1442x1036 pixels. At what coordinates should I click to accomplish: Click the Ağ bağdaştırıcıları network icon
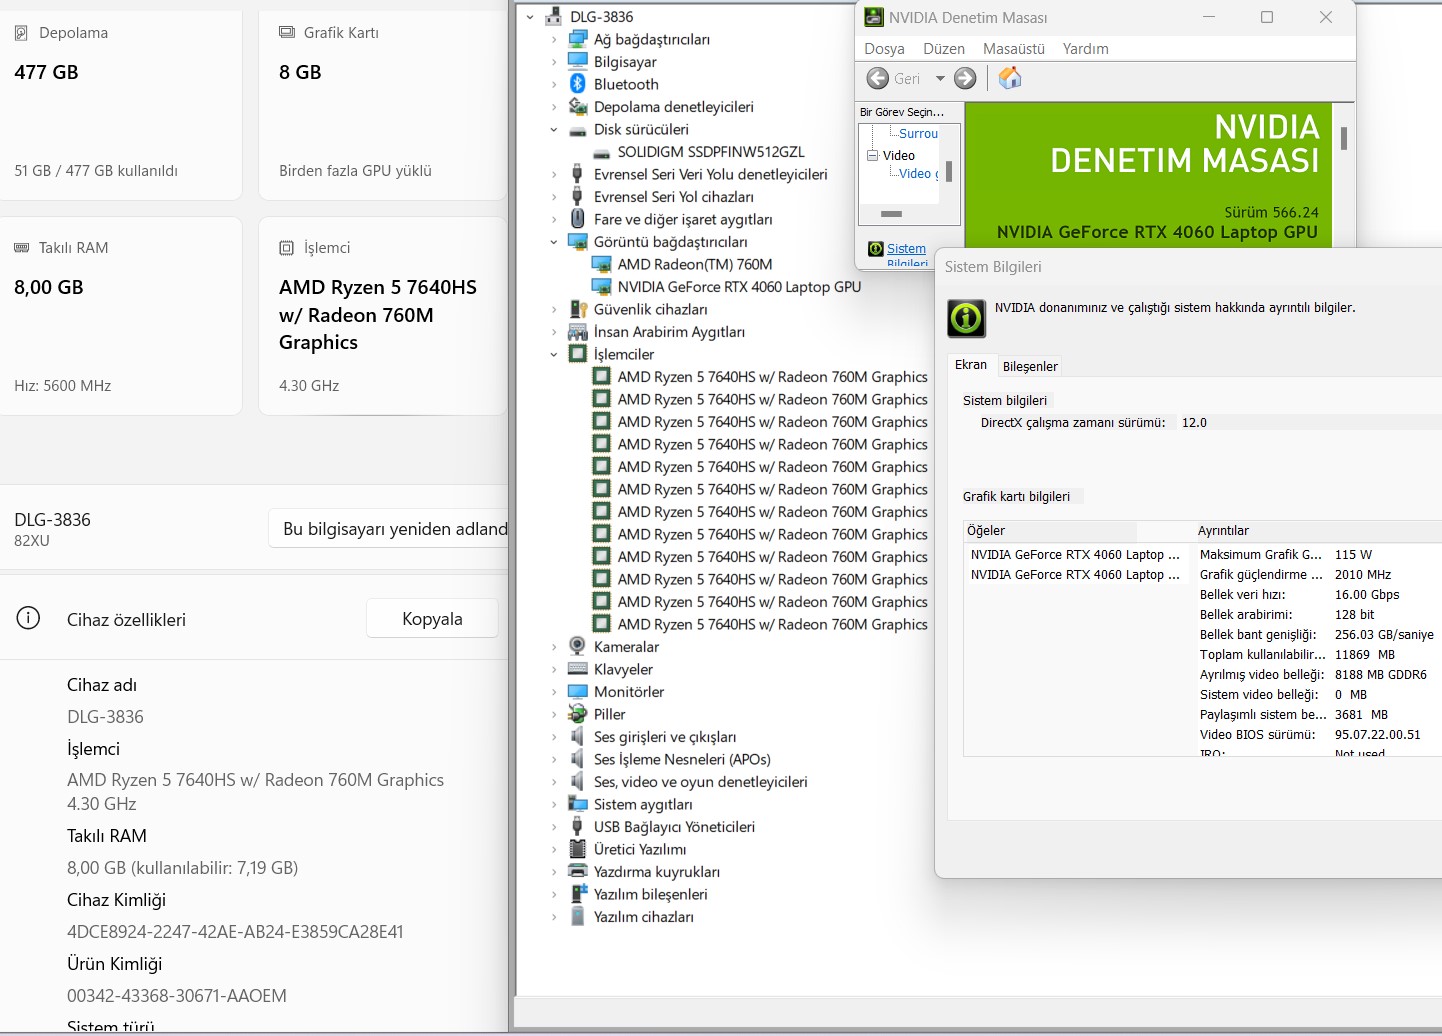click(x=577, y=39)
